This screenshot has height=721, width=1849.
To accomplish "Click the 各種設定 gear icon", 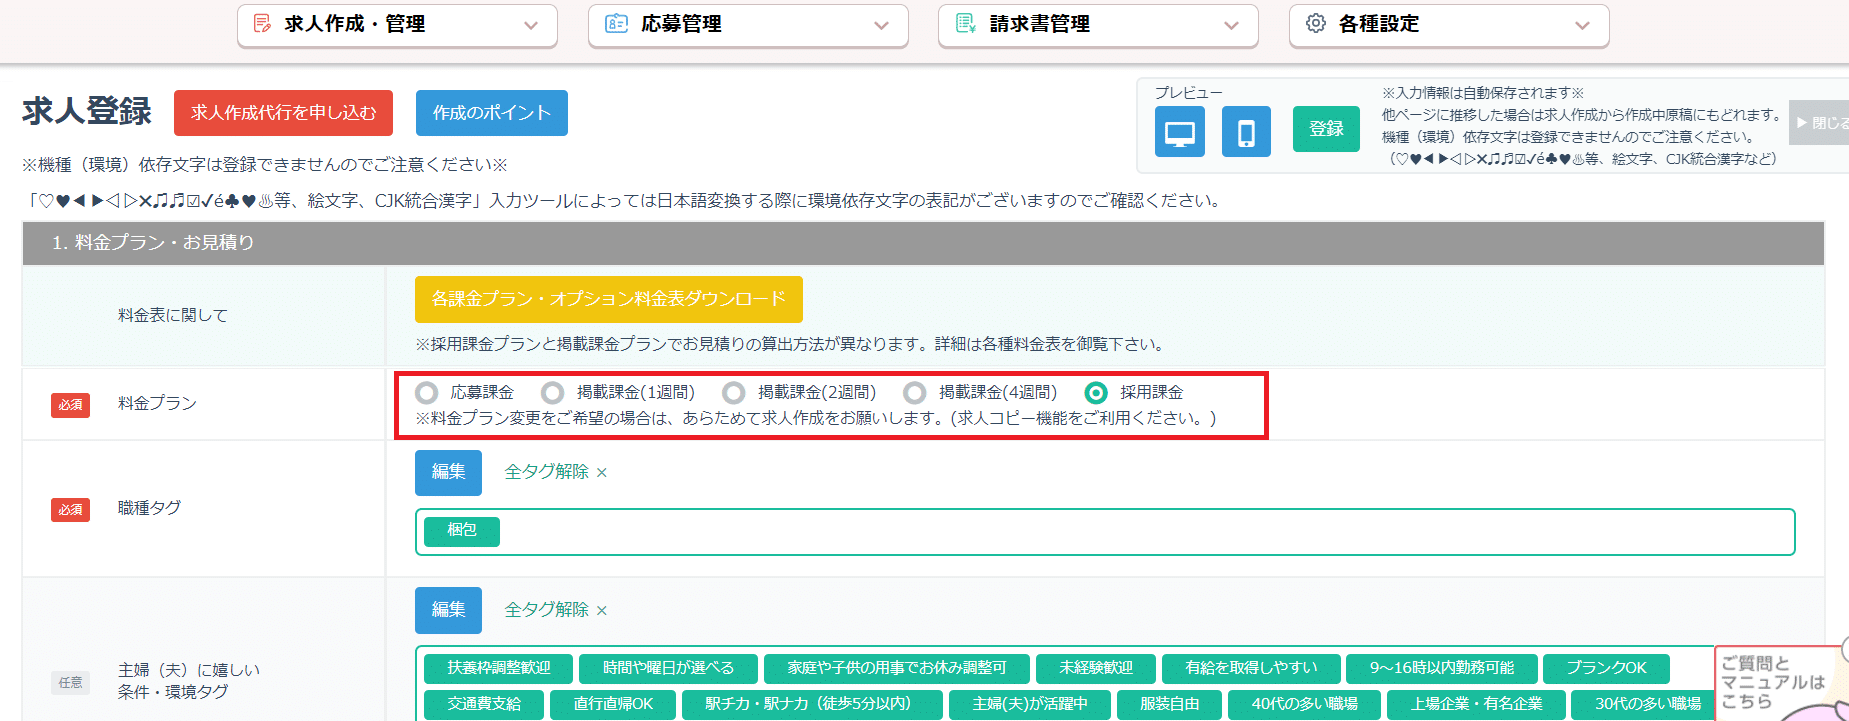I will pos(1316,24).
